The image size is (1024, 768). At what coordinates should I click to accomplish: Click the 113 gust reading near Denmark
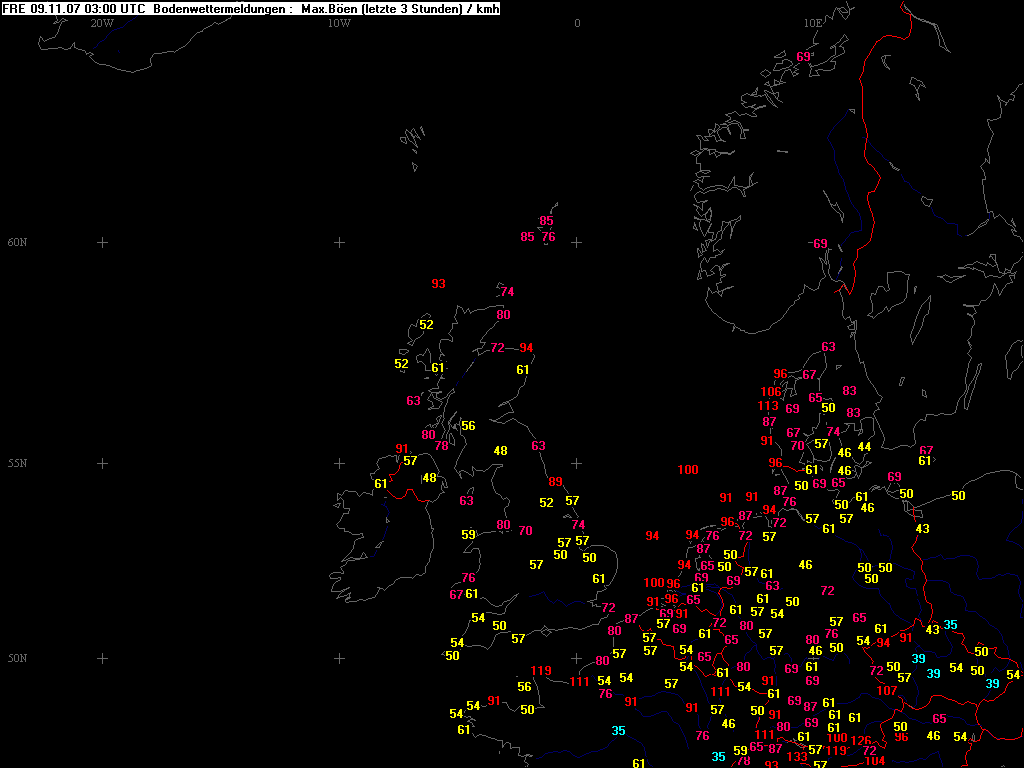pos(768,406)
